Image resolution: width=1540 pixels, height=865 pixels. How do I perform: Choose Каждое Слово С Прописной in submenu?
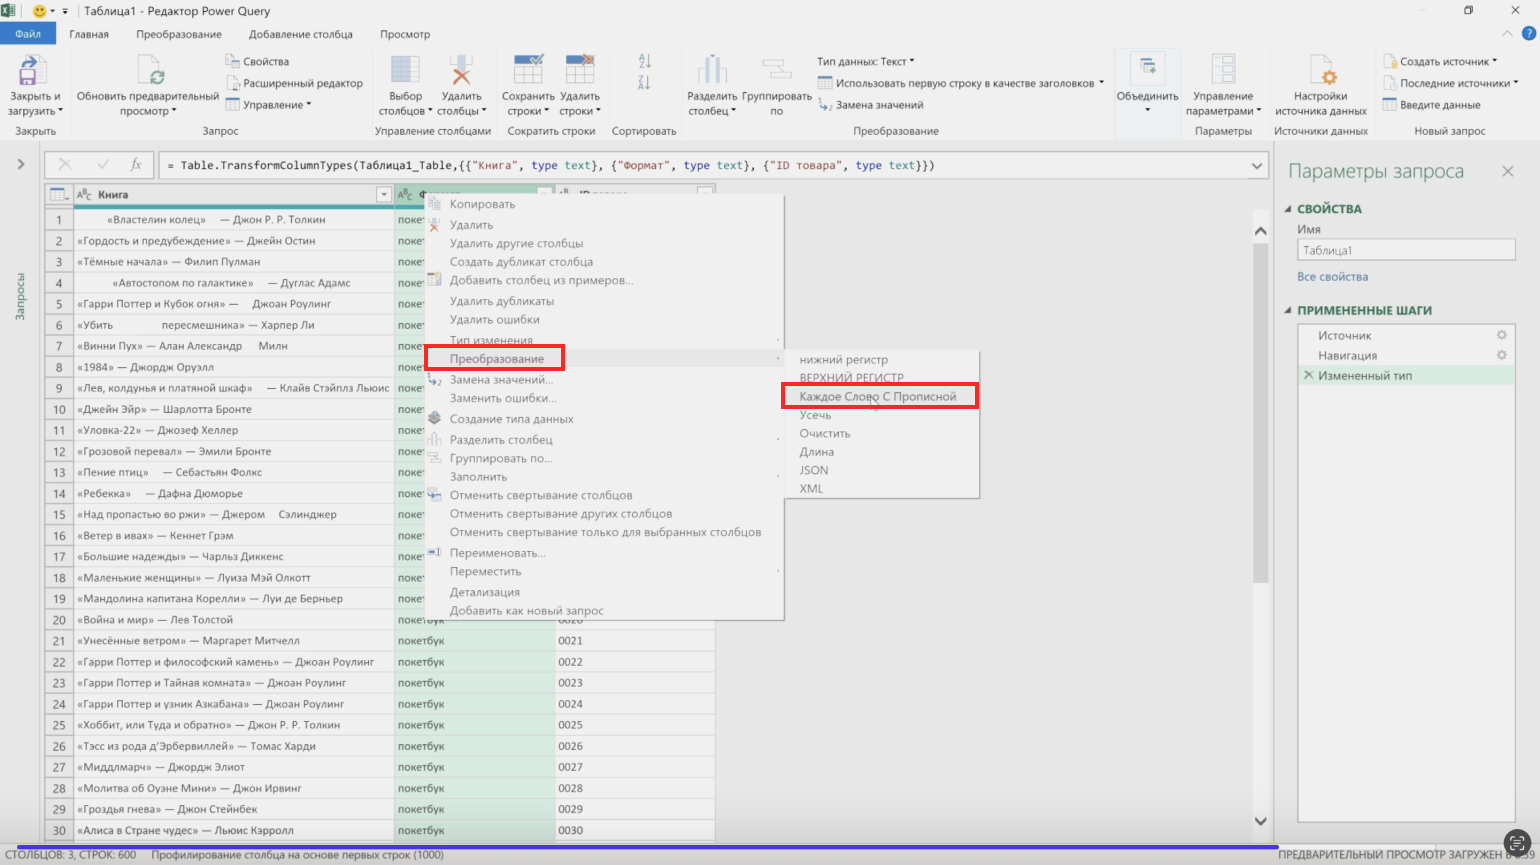pyautogui.click(x=877, y=397)
